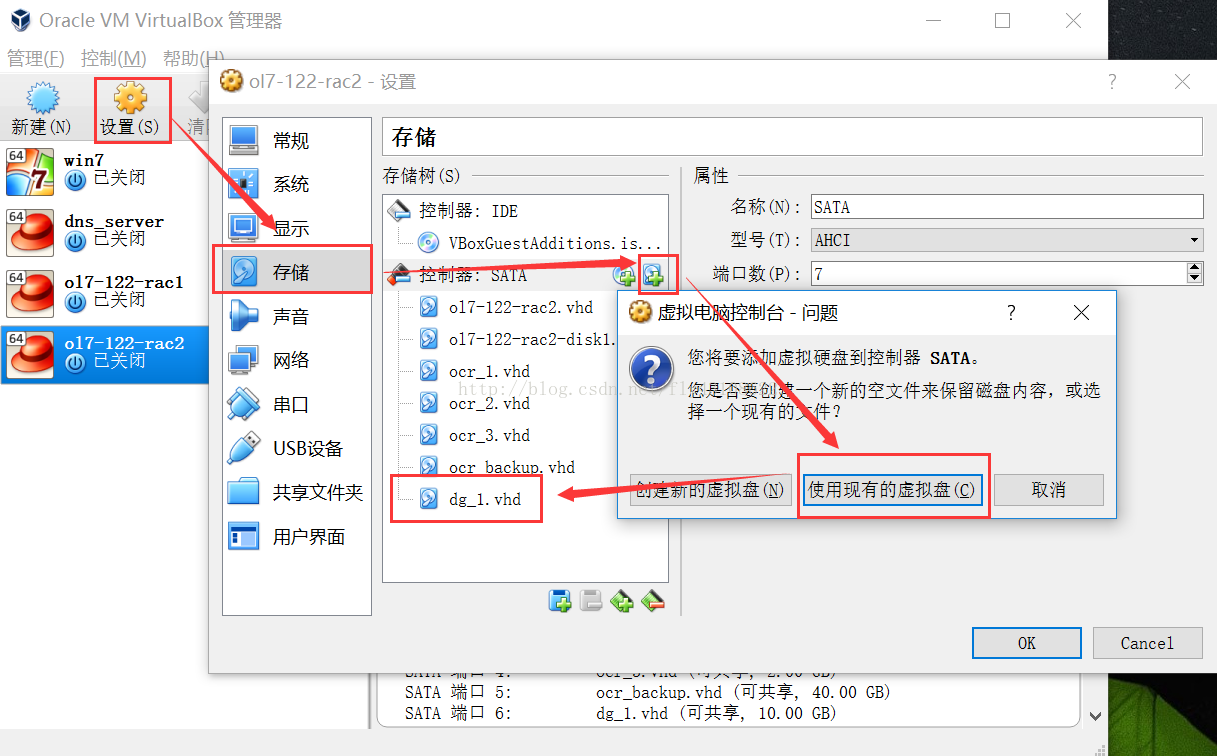Select the ol7-122-rac1 virtual machine
1217x756 pixels.
[104, 292]
